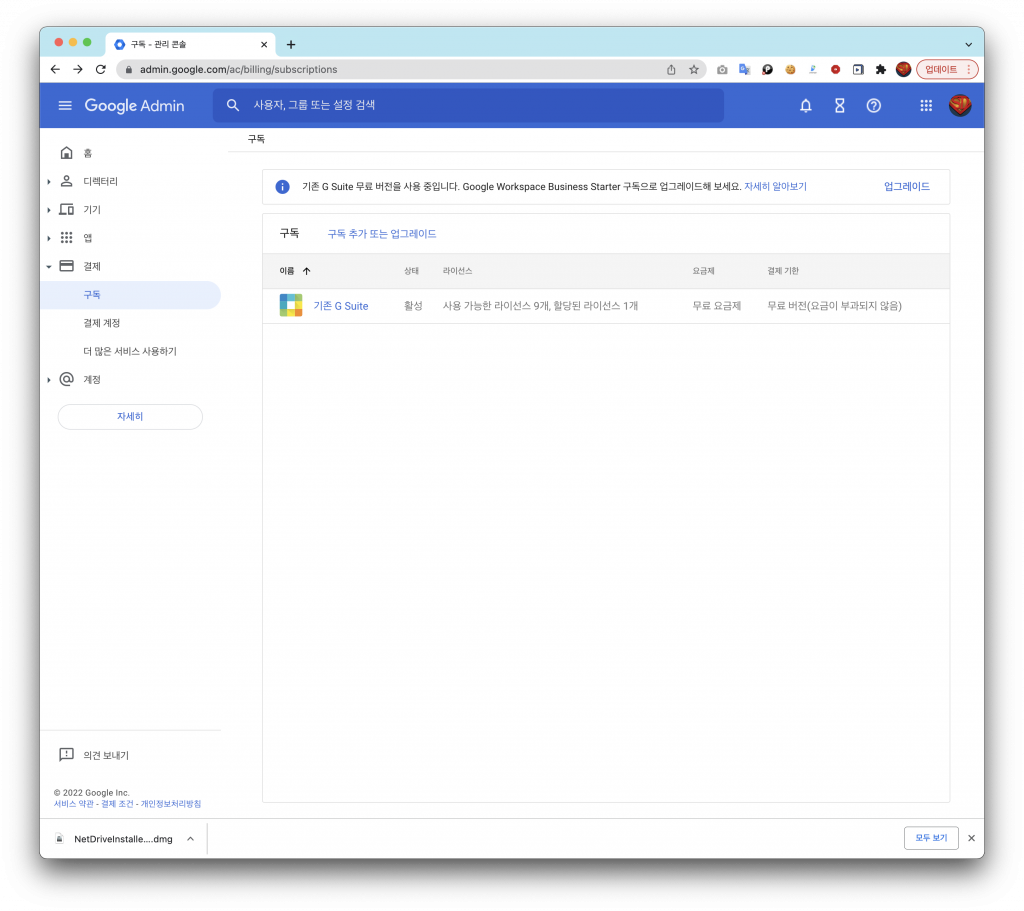
Task: Open the help question mark icon
Action: (873, 106)
